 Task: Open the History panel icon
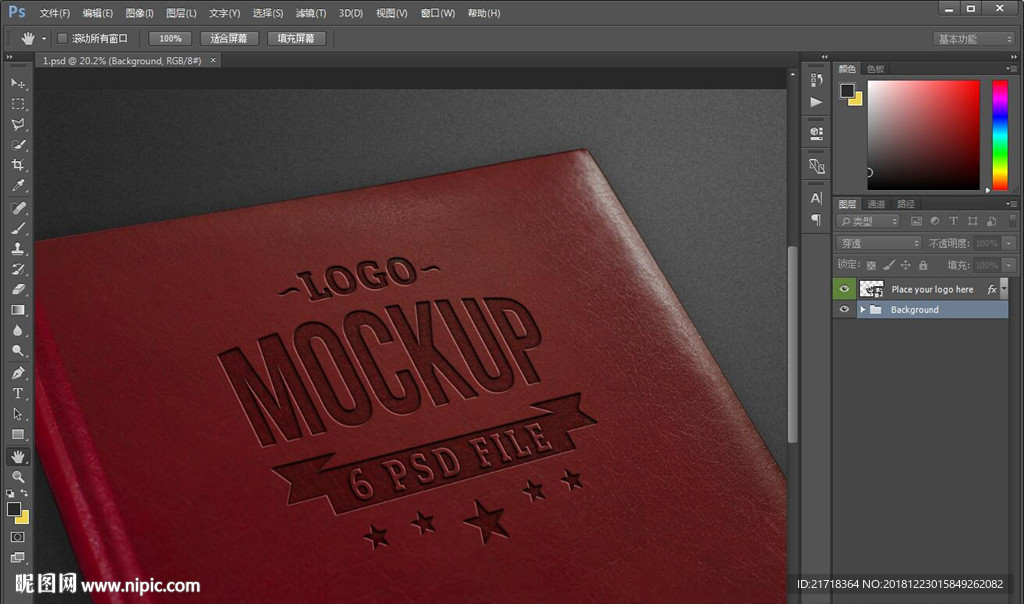[816, 80]
